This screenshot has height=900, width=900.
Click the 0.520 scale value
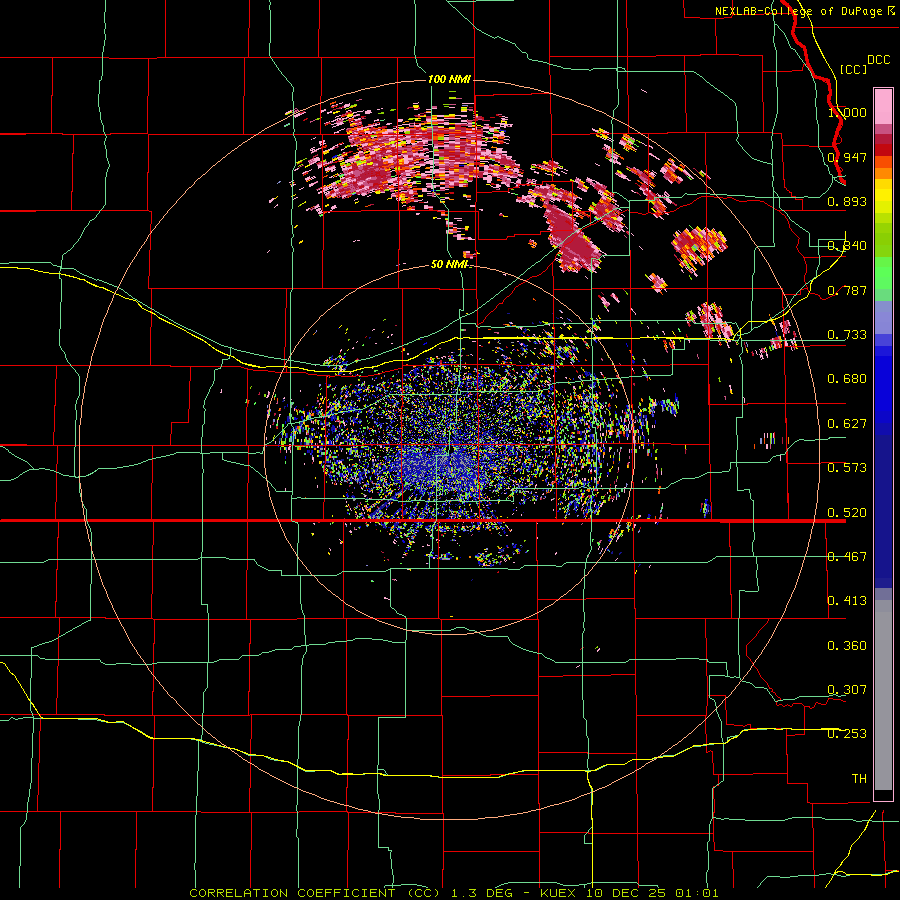[847, 513]
